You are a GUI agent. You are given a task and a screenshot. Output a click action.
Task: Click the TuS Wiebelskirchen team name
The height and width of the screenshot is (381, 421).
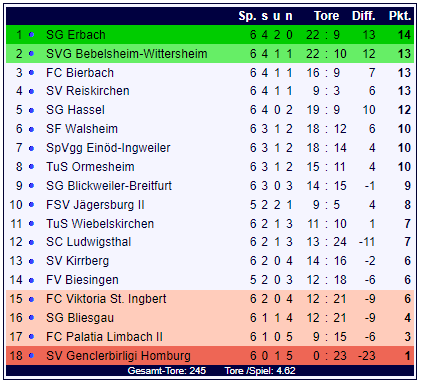100,224
